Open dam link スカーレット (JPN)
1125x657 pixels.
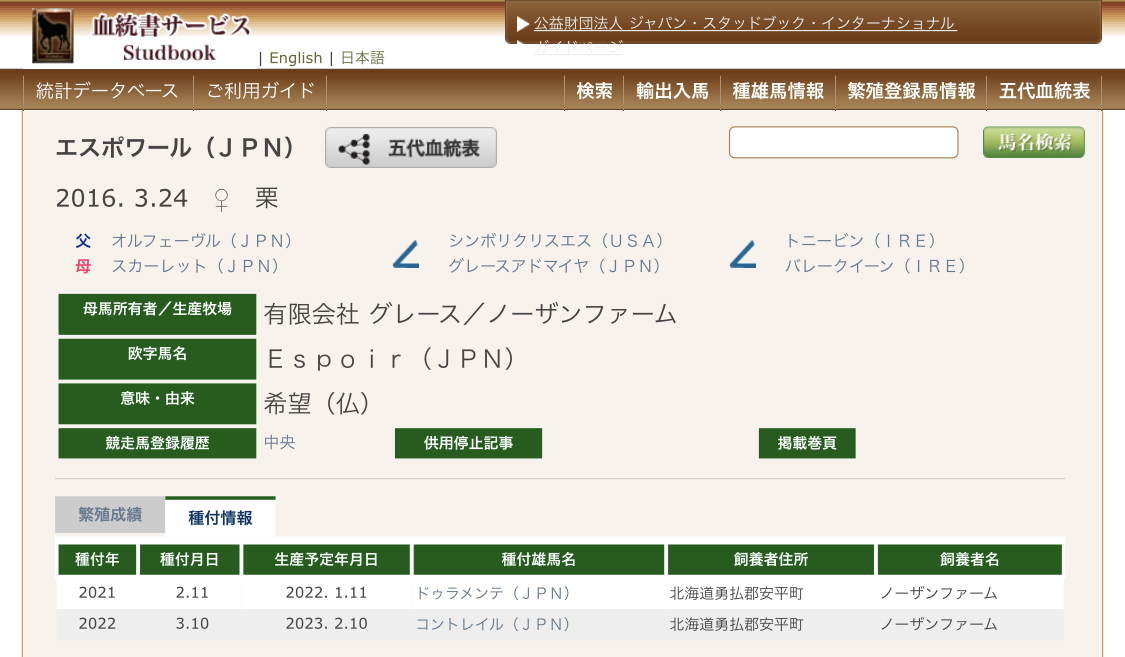tap(195, 266)
